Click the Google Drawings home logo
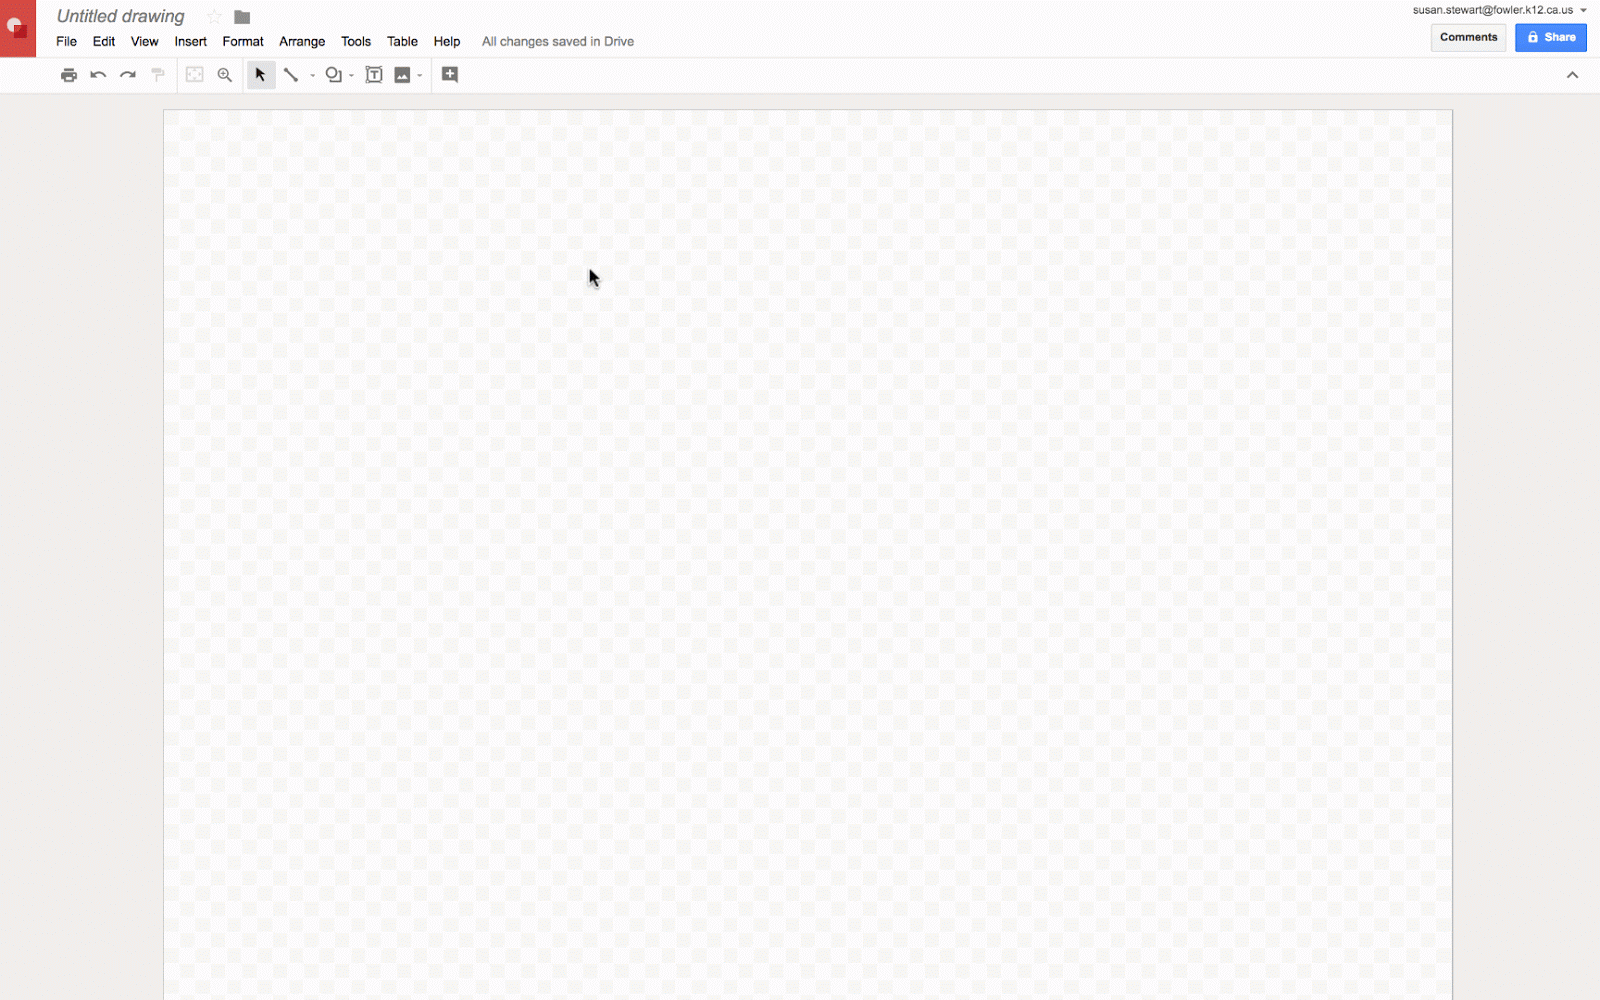 tap(17, 28)
